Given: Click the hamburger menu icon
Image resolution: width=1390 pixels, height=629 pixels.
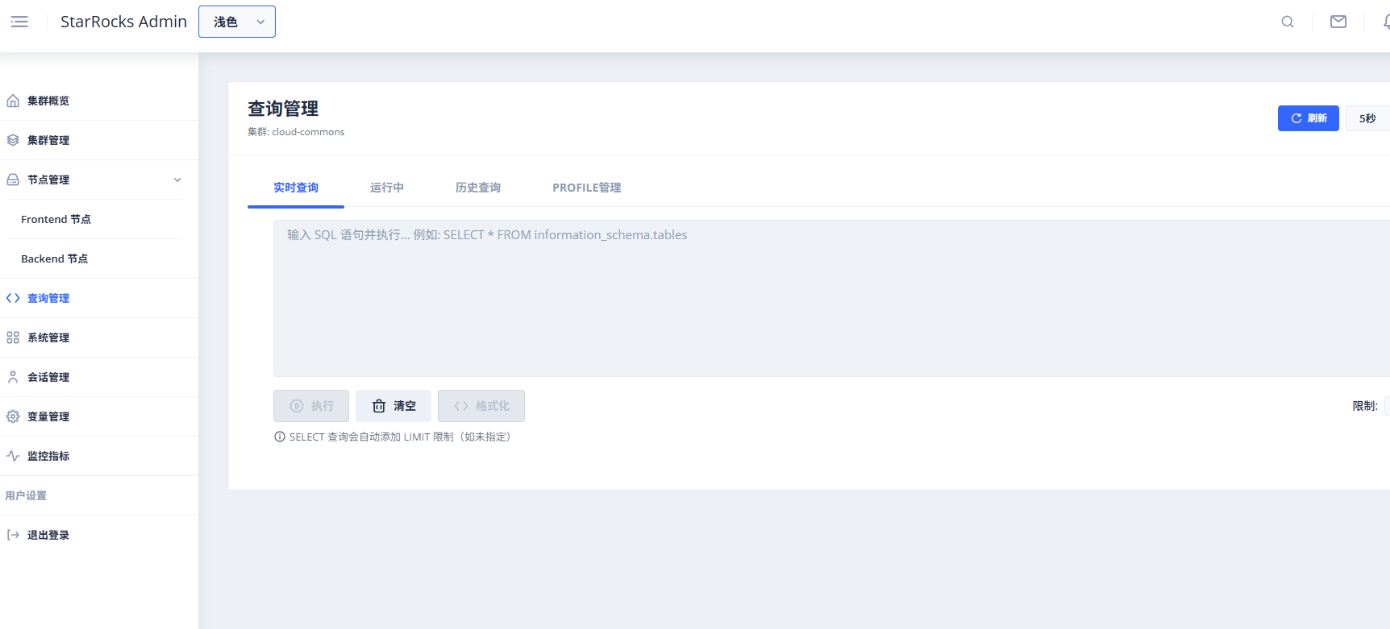Looking at the screenshot, I should tap(19, 22).
